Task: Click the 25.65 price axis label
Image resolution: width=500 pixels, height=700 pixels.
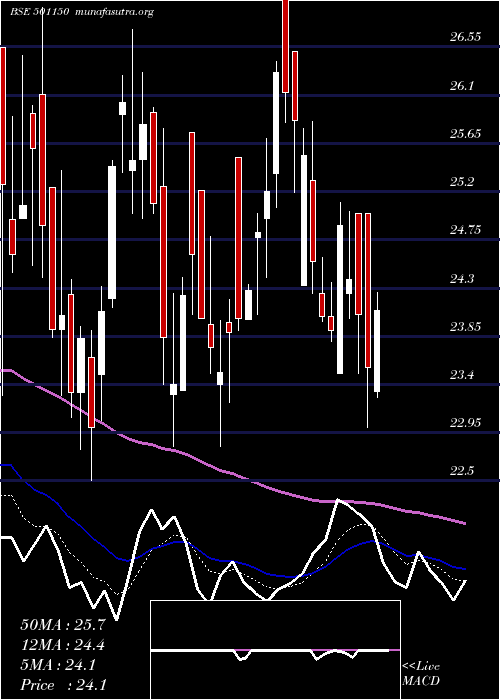Action: tap(465, 133)
